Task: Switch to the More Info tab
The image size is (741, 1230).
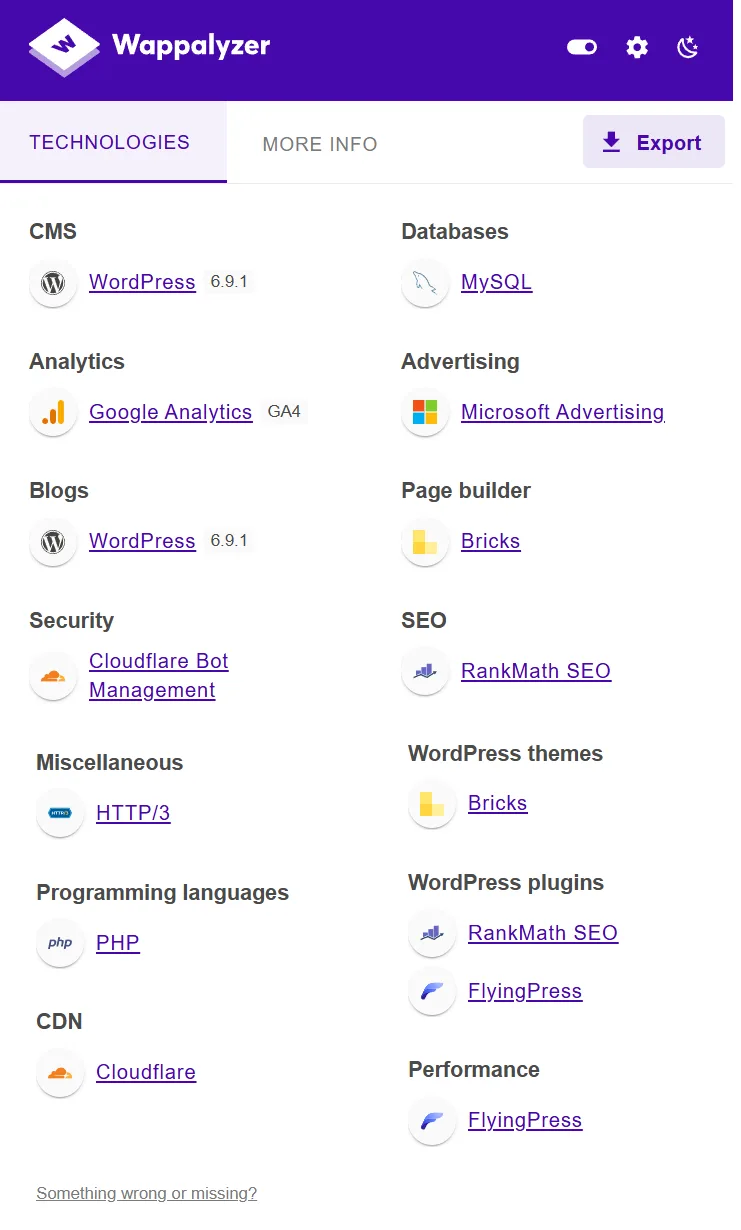Action: point(320,144)
